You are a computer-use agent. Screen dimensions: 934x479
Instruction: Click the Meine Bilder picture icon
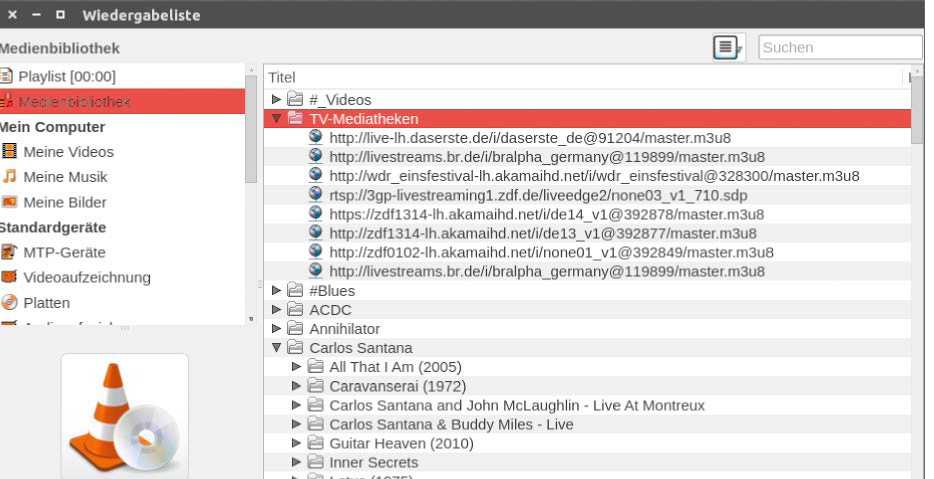pyautogui.click(x=9, y=202)
